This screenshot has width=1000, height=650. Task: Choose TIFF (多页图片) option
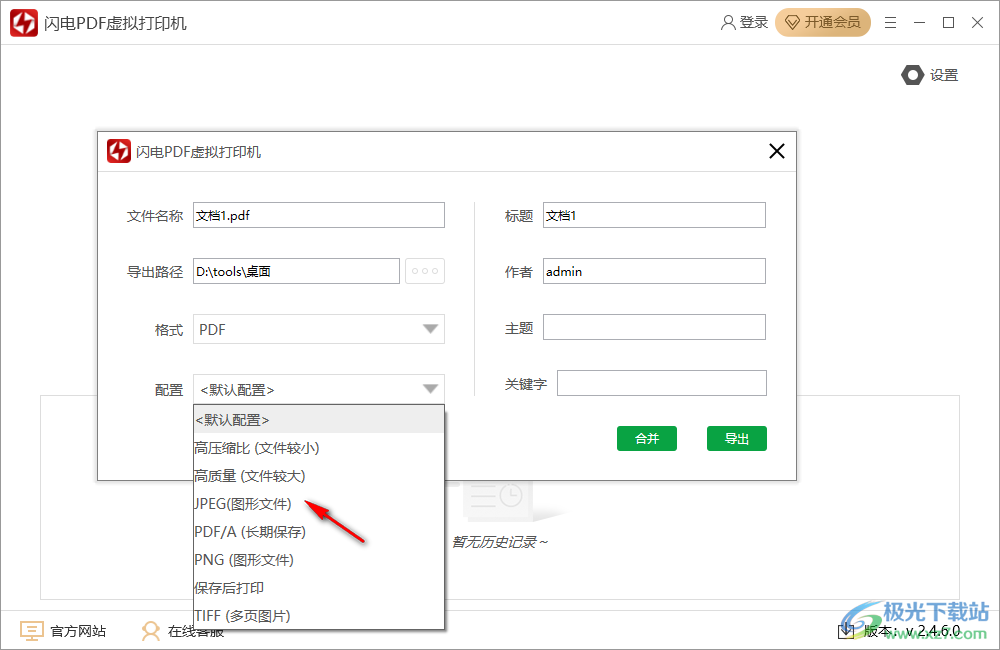point(318,616)
